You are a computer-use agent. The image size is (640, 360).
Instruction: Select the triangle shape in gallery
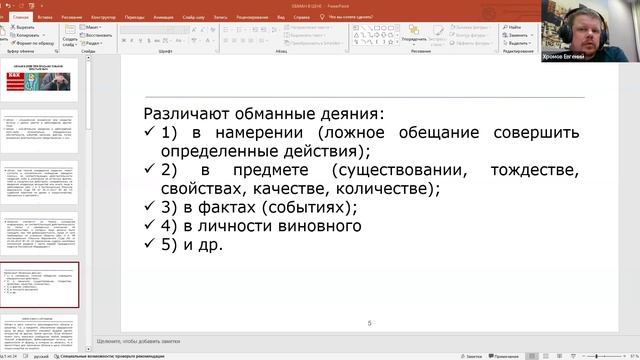click(x=356, y=35)
